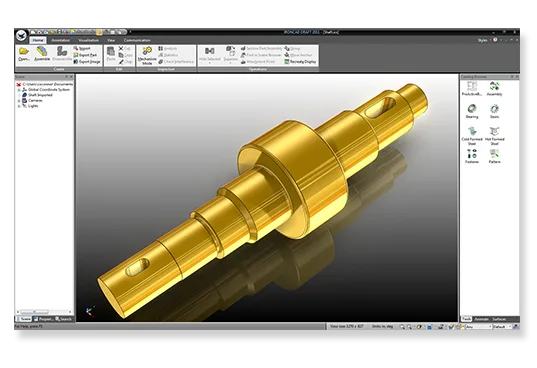Expand the Lights tree node

pyautogui.click(x=19, y=106)
